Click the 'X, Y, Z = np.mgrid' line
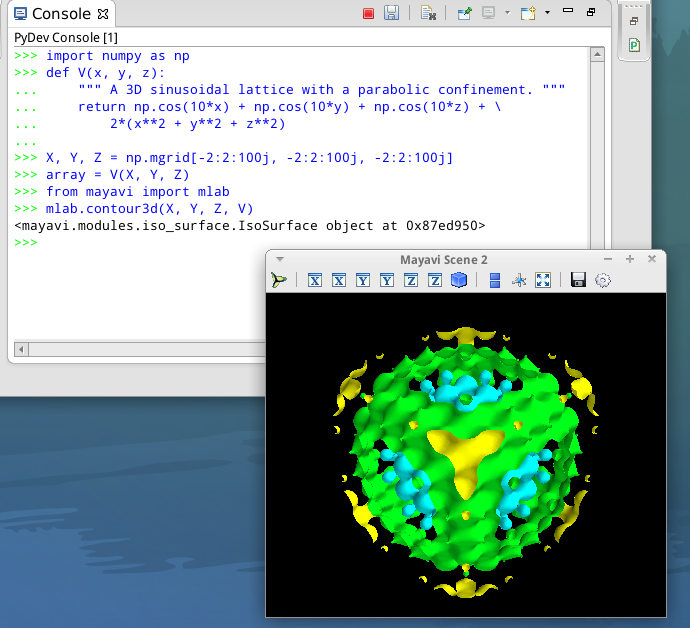 coord(250,158)
